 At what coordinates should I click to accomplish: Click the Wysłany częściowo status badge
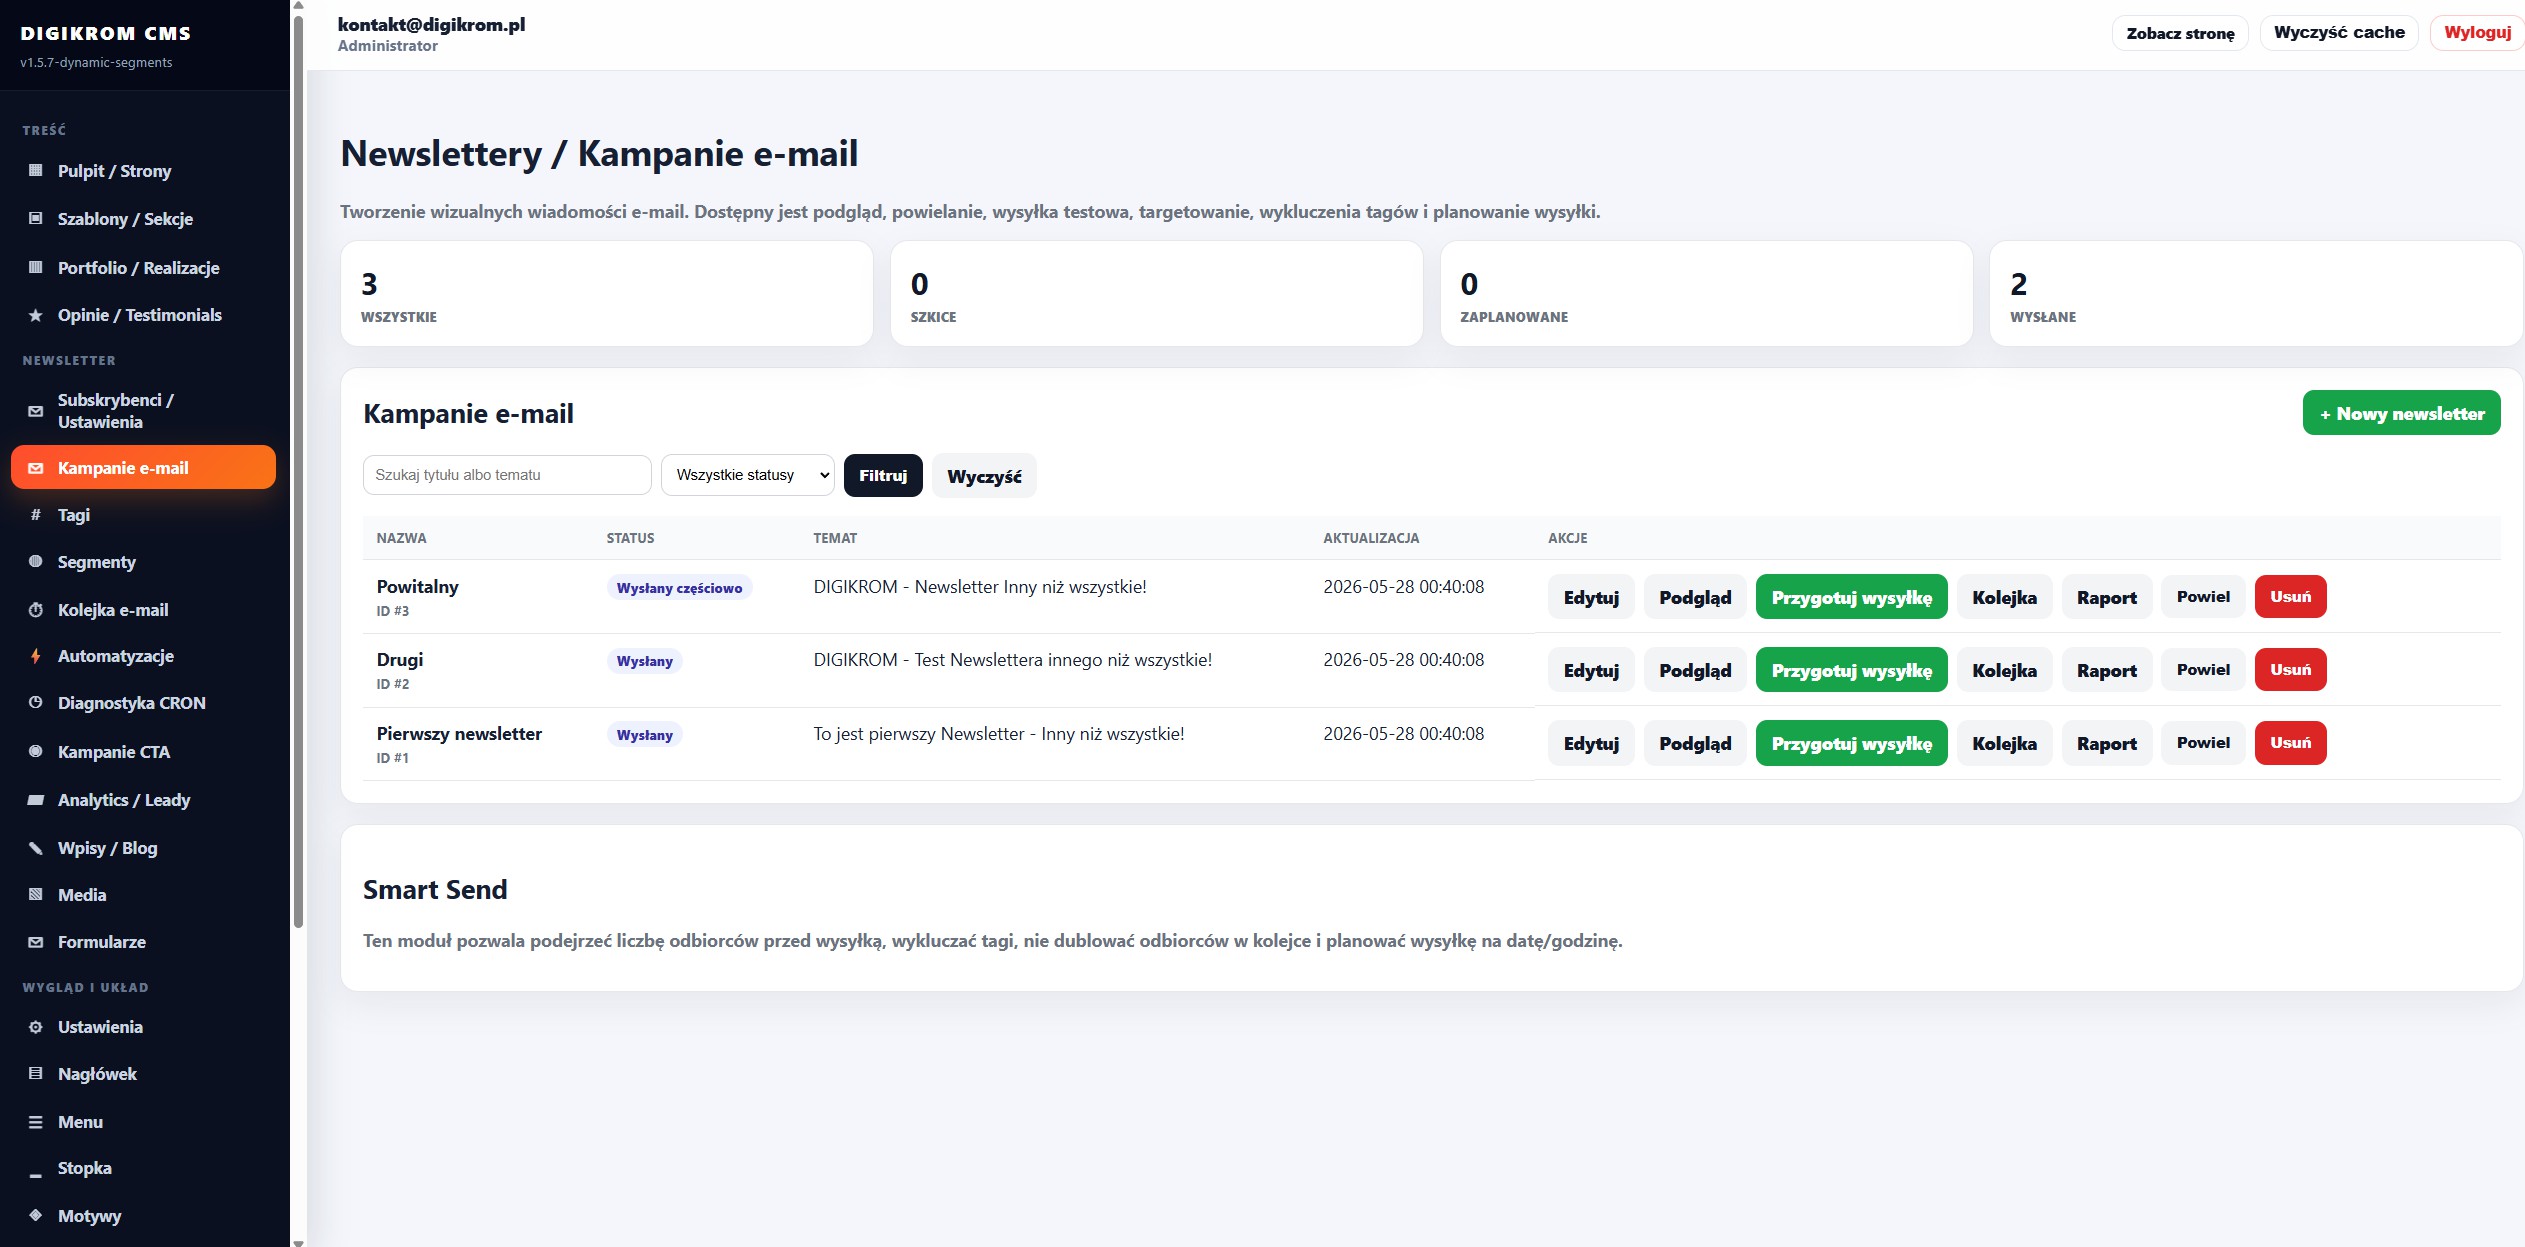(679, 588)
